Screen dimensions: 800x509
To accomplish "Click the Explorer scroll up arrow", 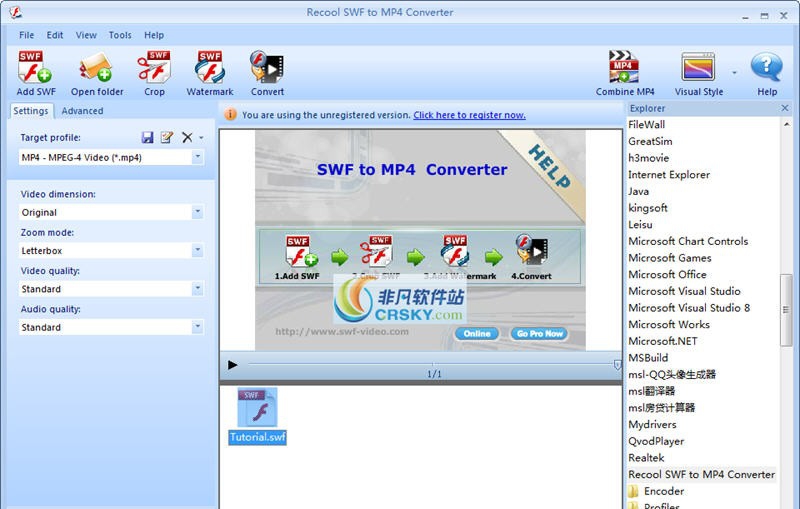I will click(786, 124).
